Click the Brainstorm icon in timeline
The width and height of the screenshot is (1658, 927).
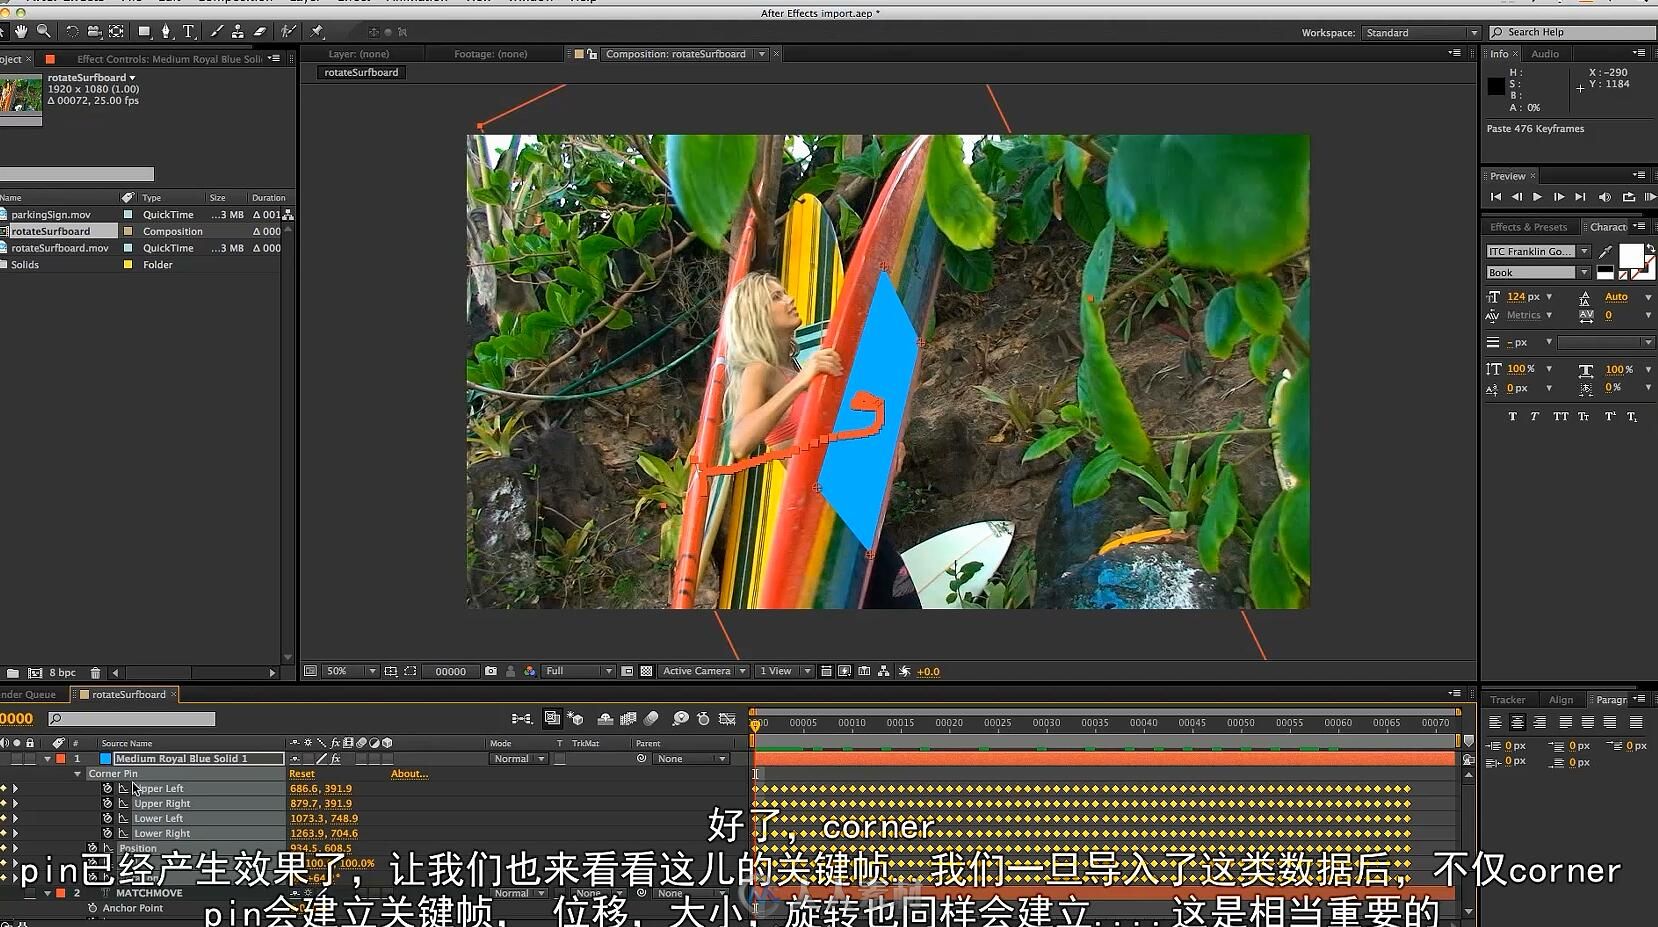(680, 718)
